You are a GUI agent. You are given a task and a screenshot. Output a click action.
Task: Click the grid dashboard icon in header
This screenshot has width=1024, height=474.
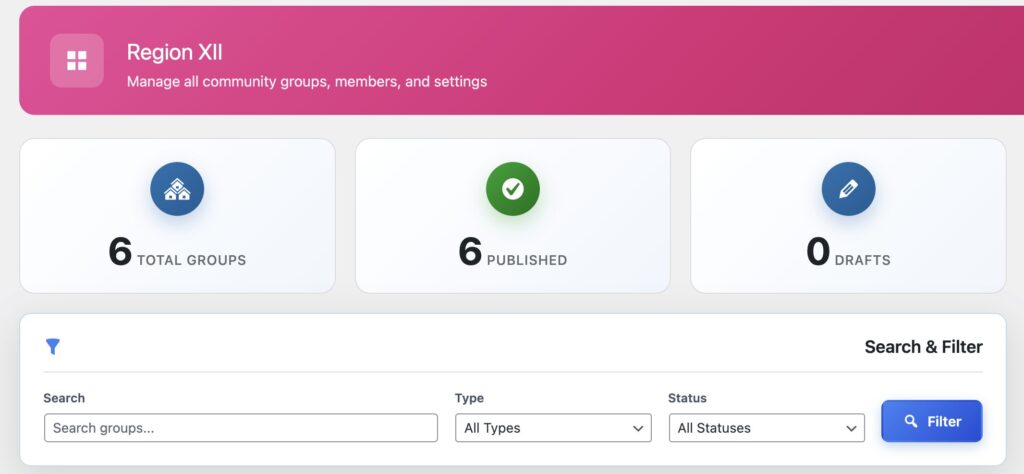77,61
